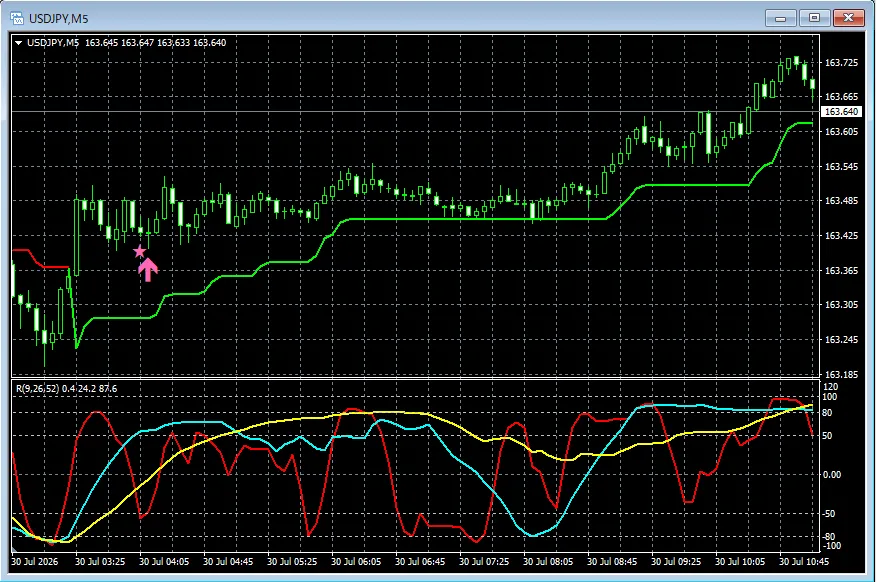Image resolution: width=877 pixels, height=582 pixels.
Task: Click the current price label 163.640
Action: 841,112
